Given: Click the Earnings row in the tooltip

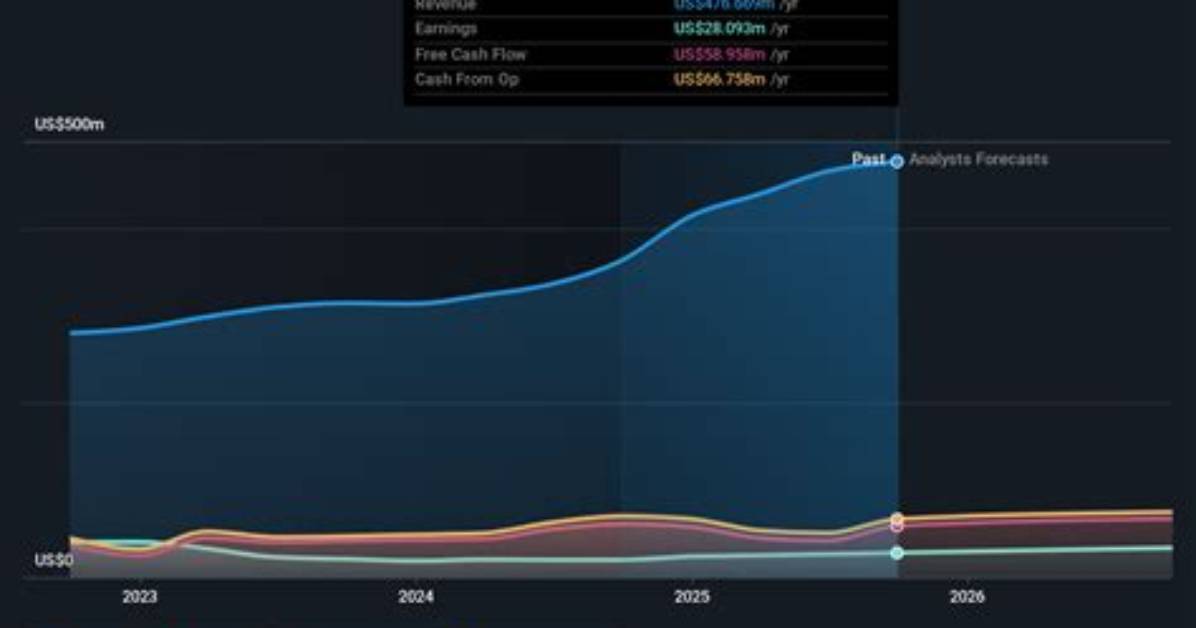Looking at the screenshot, I should coord(651,29).
